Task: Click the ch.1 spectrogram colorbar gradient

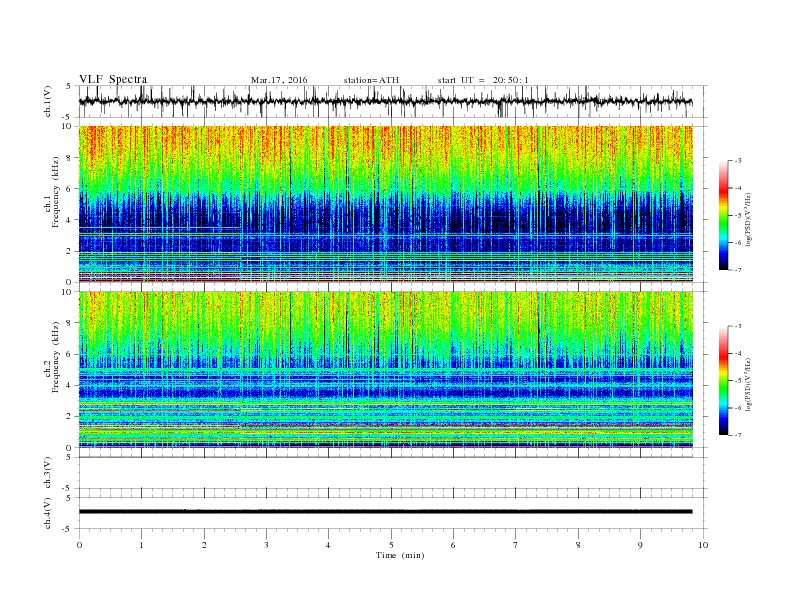Action: (x=724, y=216)
